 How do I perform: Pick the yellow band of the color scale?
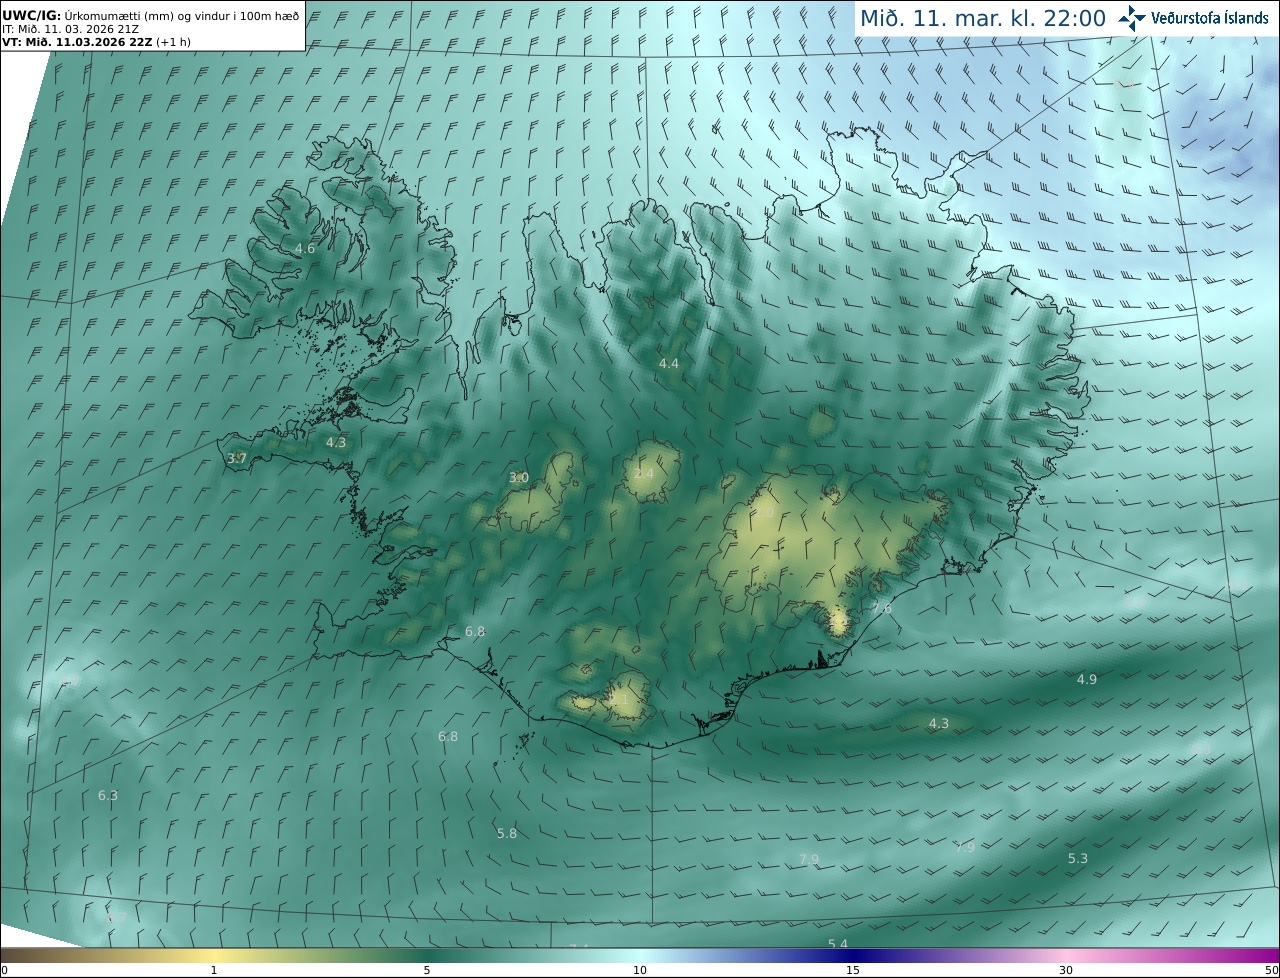tap(215, 955)
